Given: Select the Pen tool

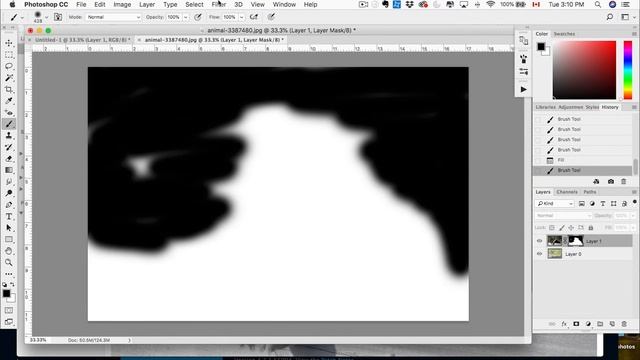Looking at the screenshot, I should [9, 205].
